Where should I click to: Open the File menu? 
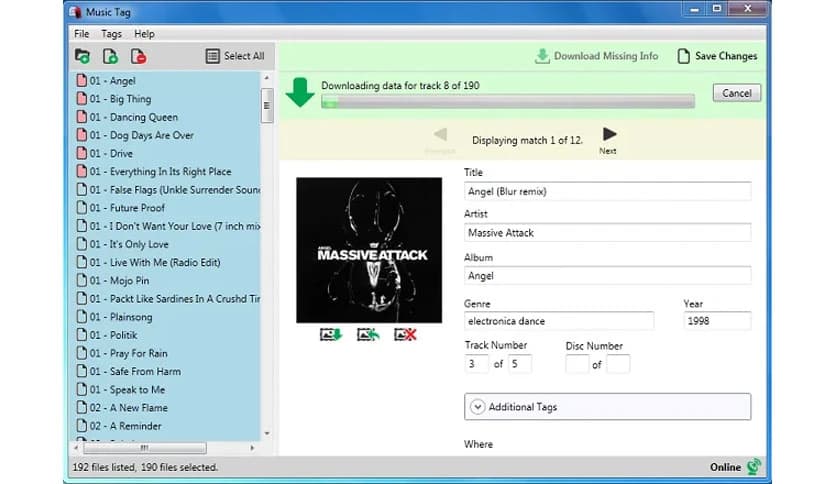(82, 34)
